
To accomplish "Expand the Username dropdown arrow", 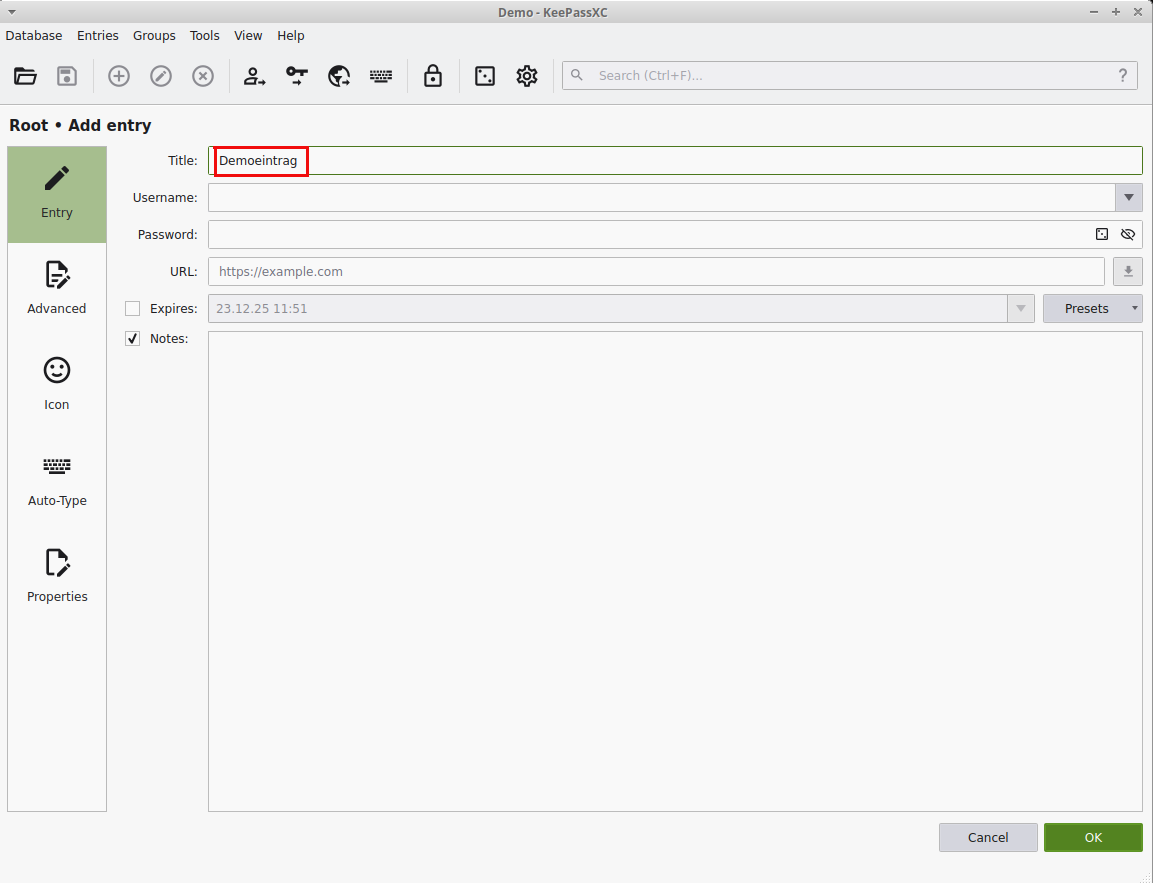I will (x=1129, y=197).
